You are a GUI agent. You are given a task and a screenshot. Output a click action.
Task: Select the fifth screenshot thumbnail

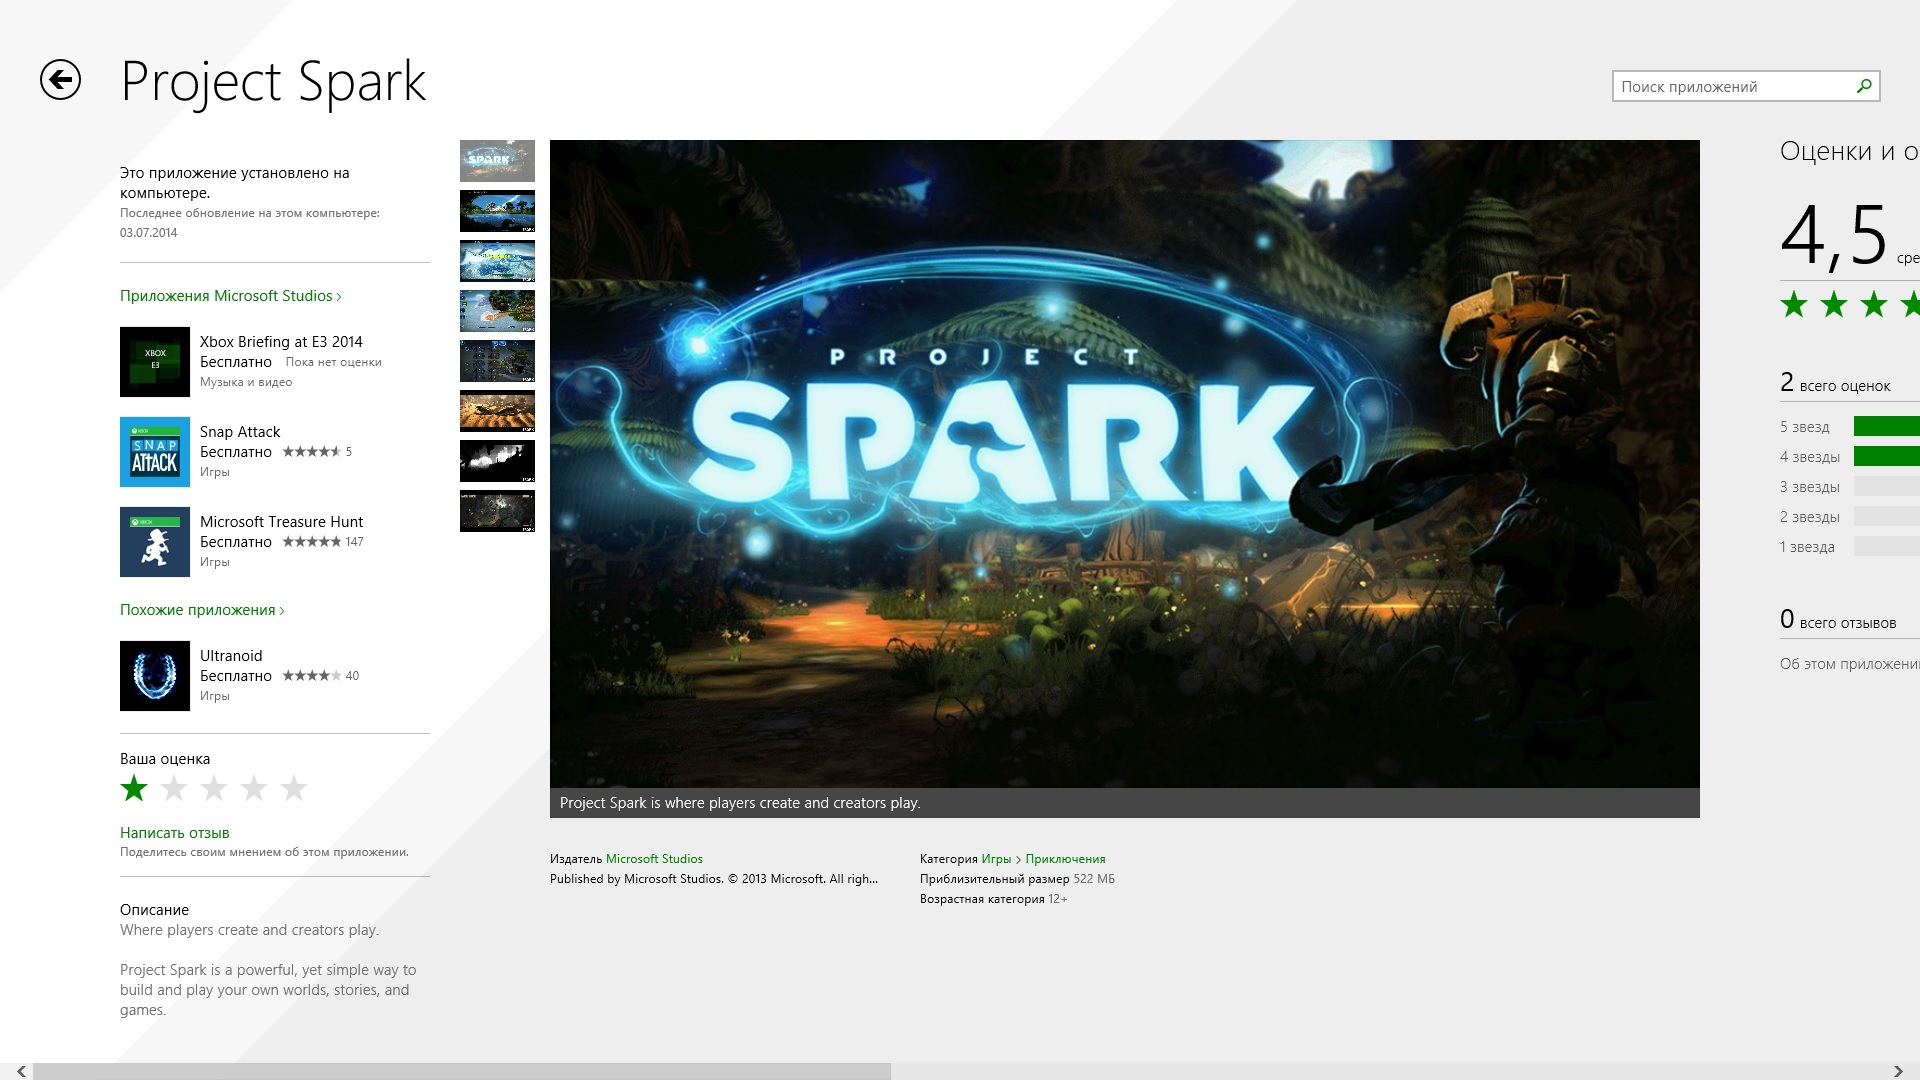tap(497, 361)
